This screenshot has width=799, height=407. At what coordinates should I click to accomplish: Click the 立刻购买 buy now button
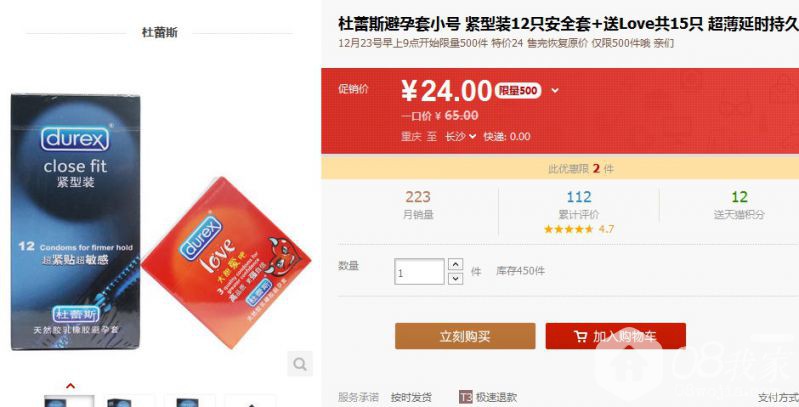[465, 336]
